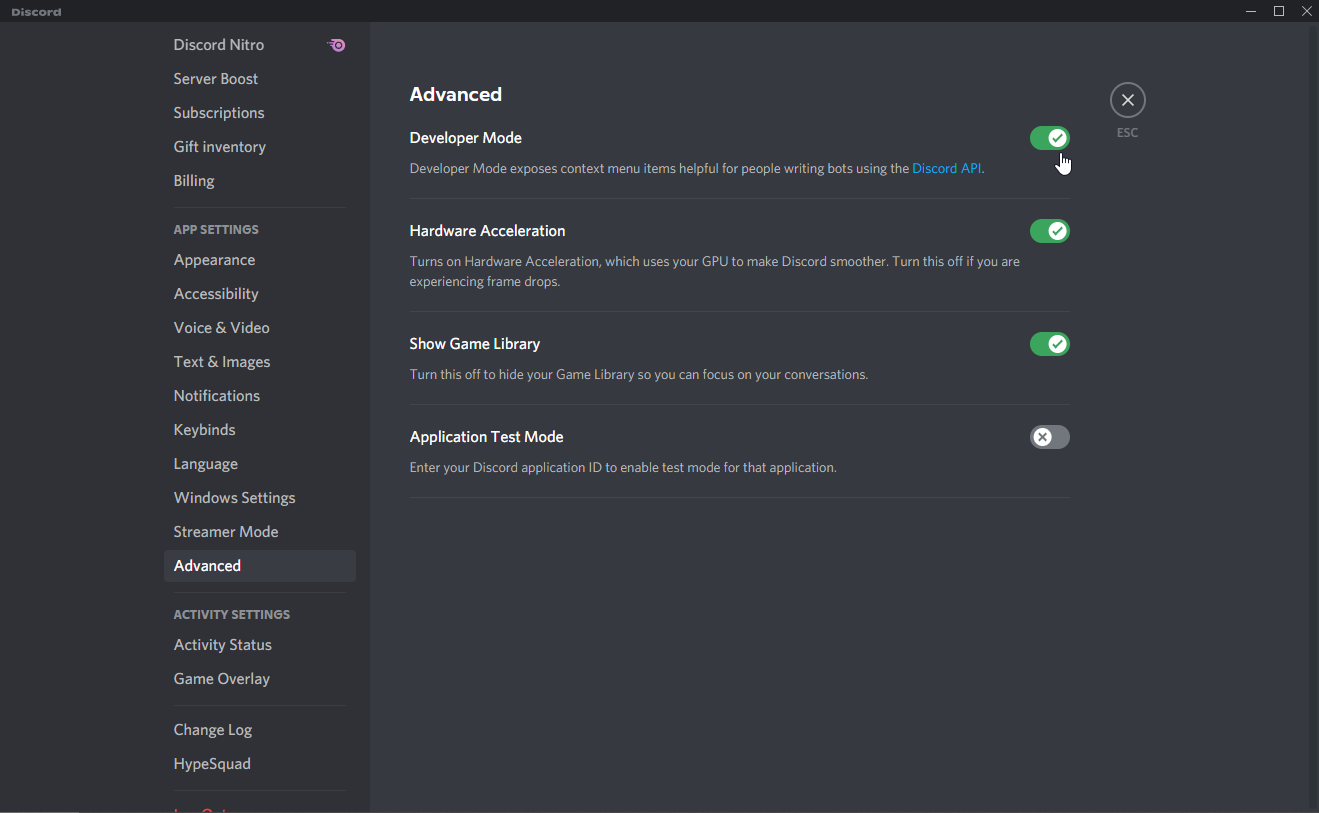Screen dimensions: 1319x813
Task: Toggle off Developer Mode switch
Action: (x=1049, y=138)
